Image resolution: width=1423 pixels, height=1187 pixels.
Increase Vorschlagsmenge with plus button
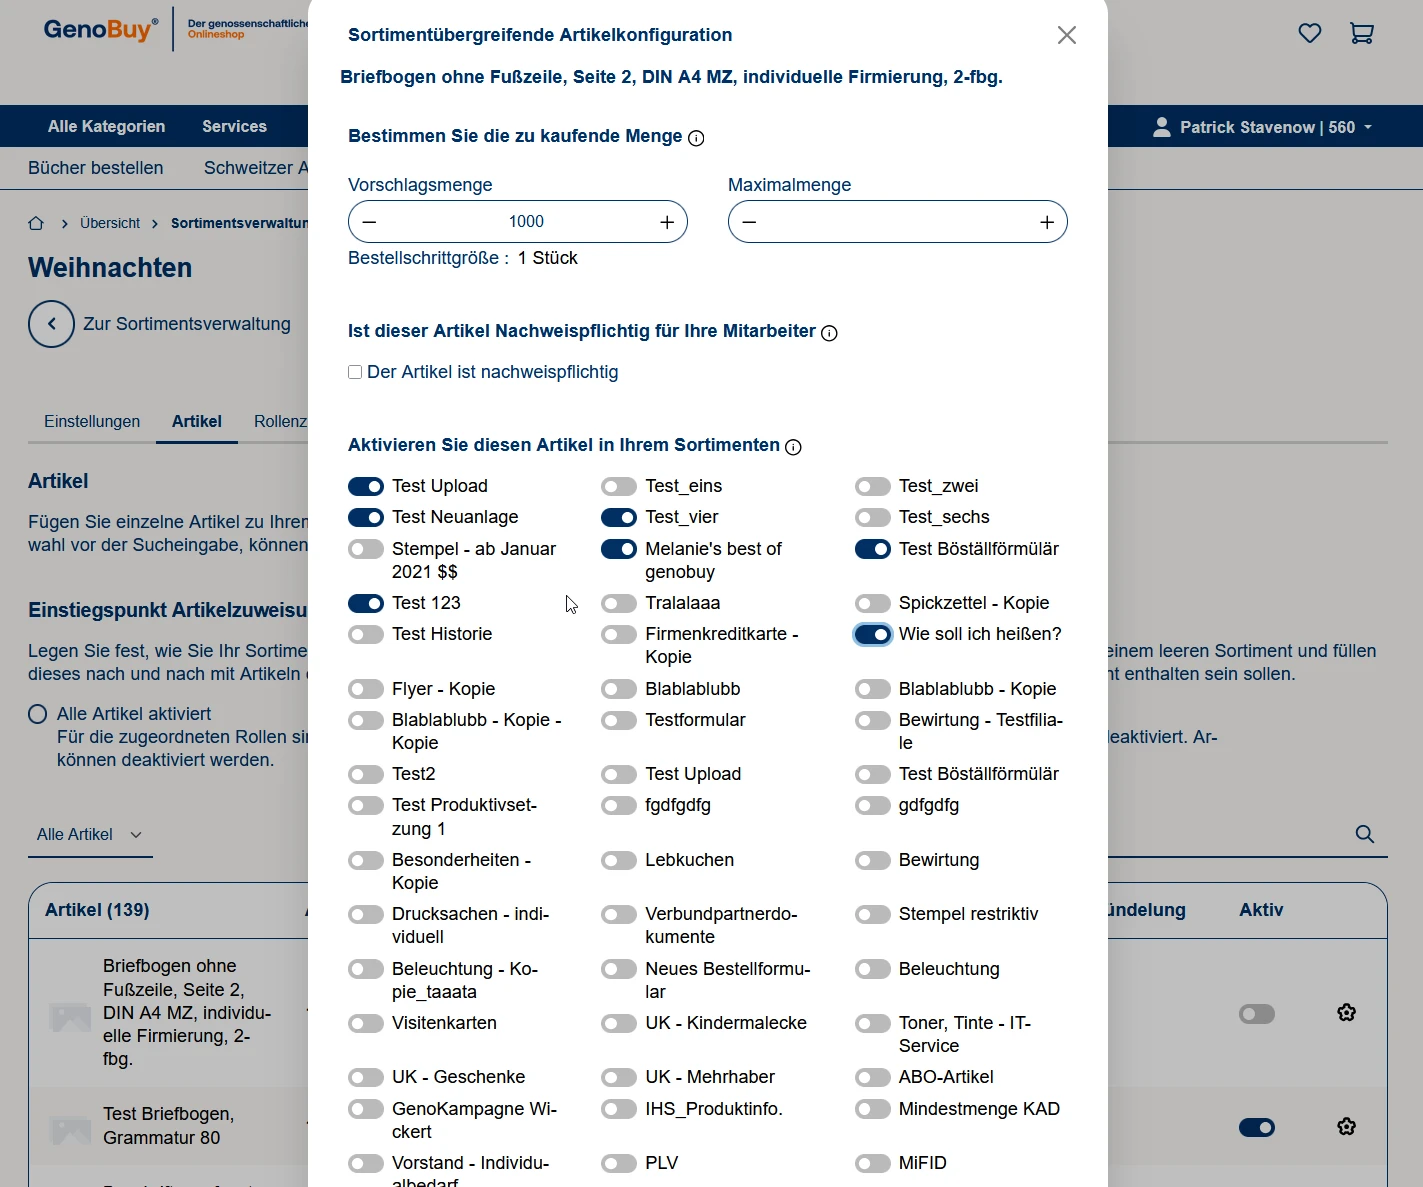pyautogui.click(x=667, y=222)
